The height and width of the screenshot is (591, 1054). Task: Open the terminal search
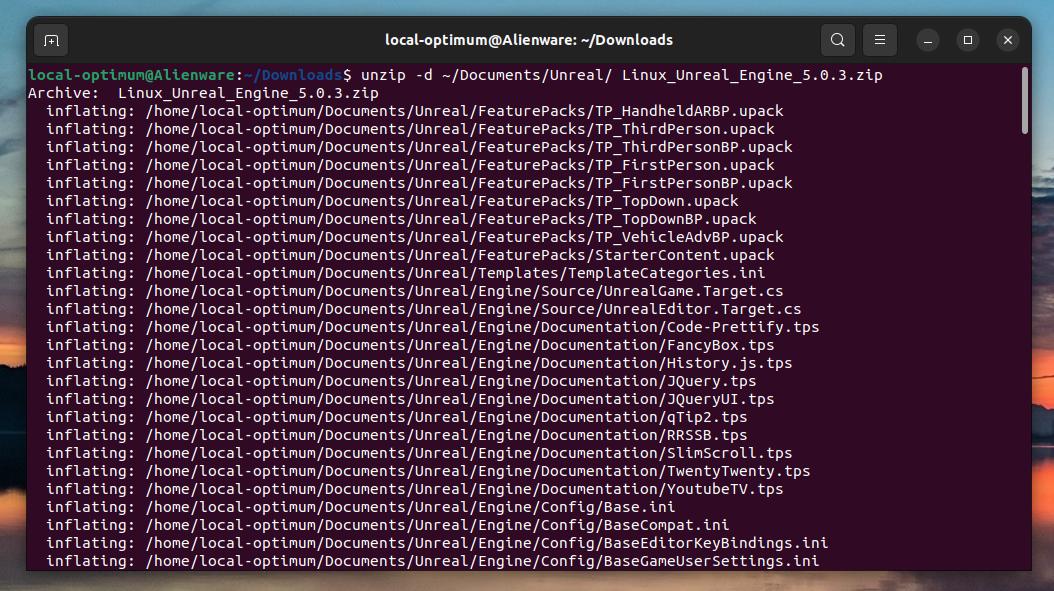837,40
